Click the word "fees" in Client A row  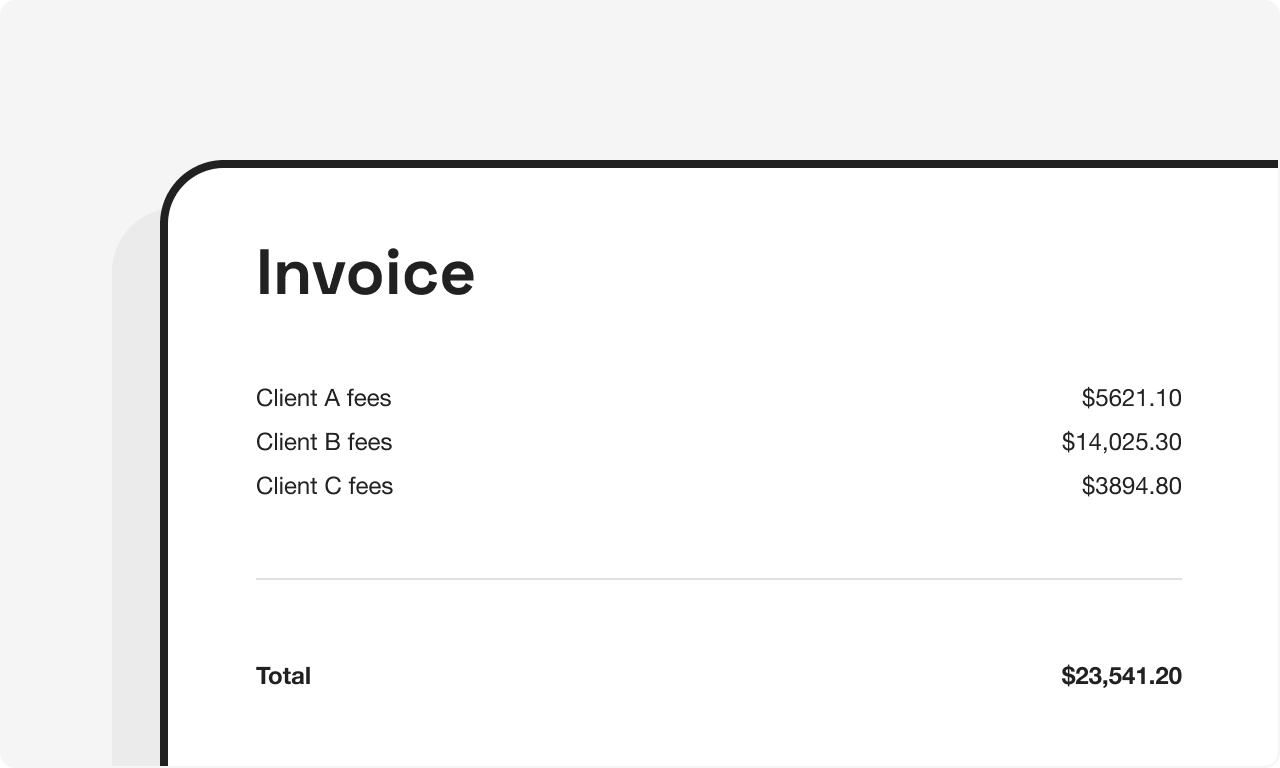pos(369,398)
